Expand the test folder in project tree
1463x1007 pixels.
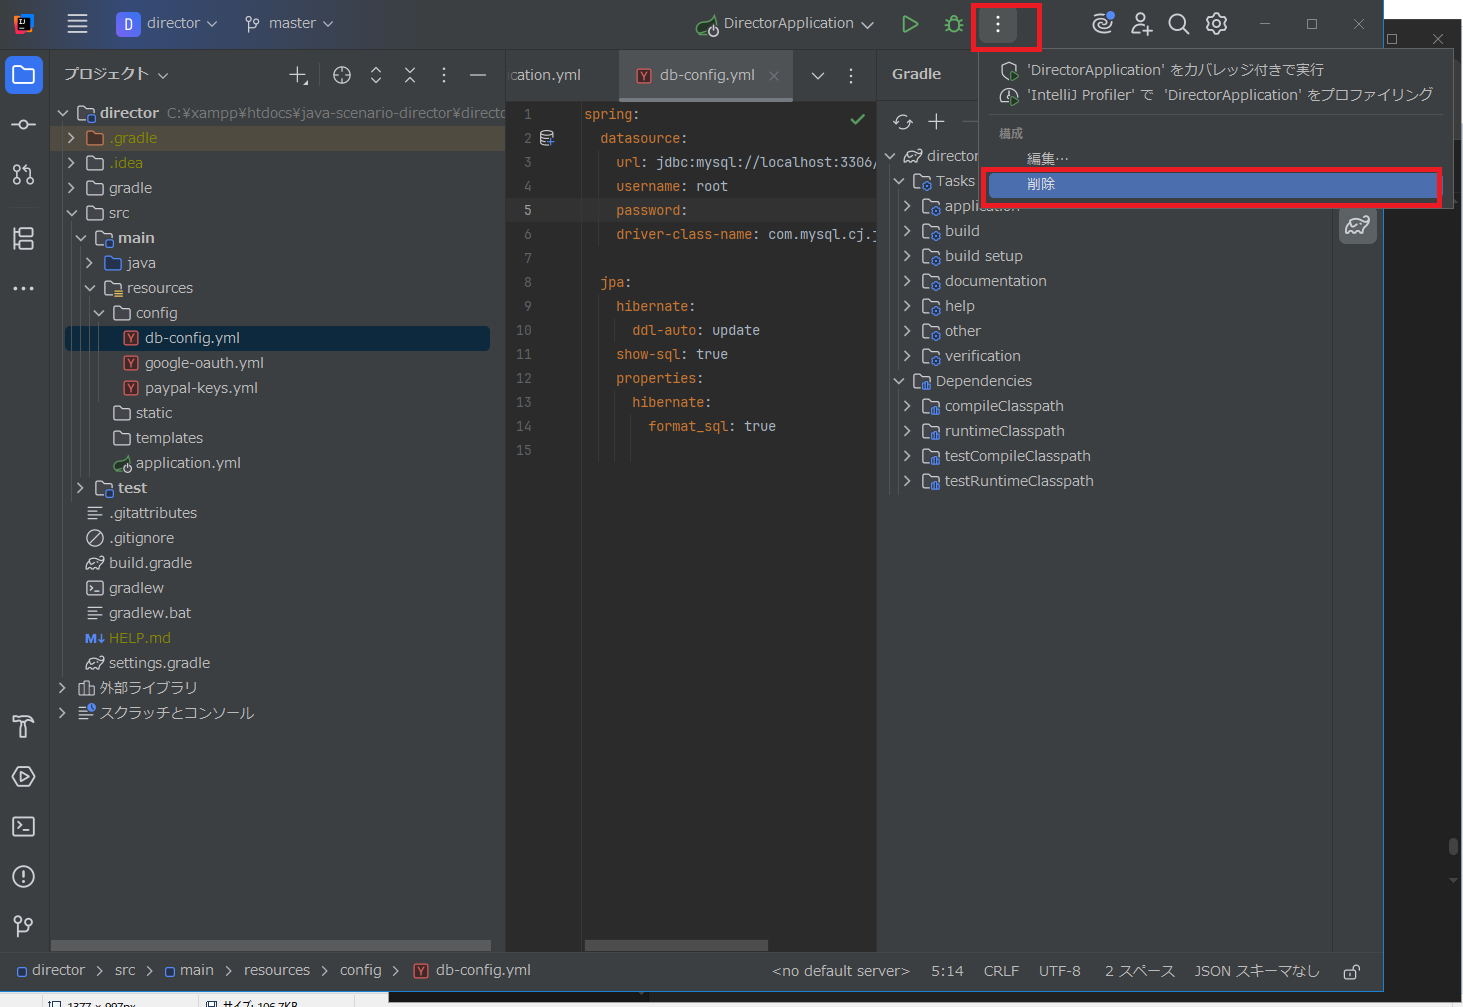[80, 487]
